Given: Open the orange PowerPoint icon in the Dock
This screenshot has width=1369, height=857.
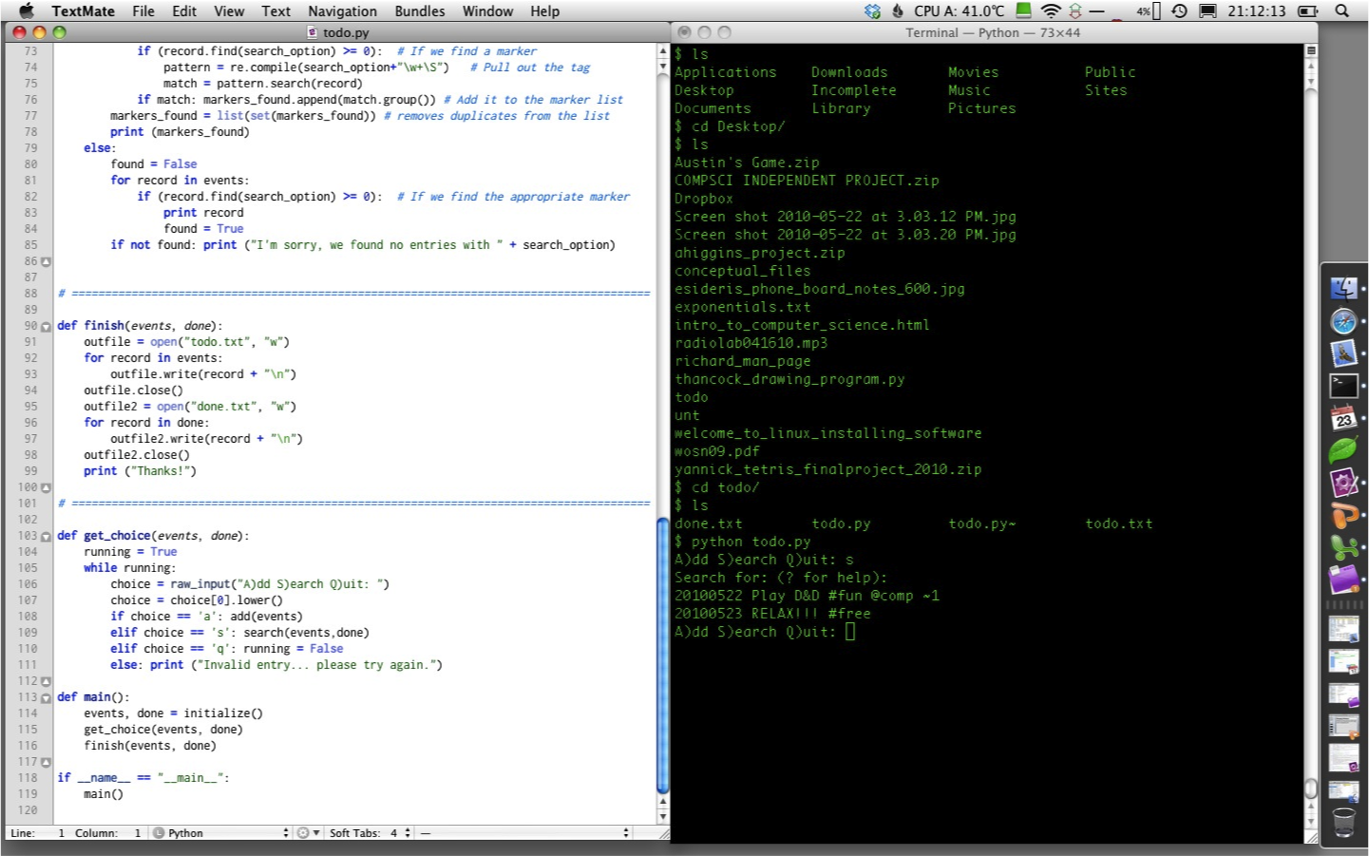Looking at the screenshot, I should 1344,515.
